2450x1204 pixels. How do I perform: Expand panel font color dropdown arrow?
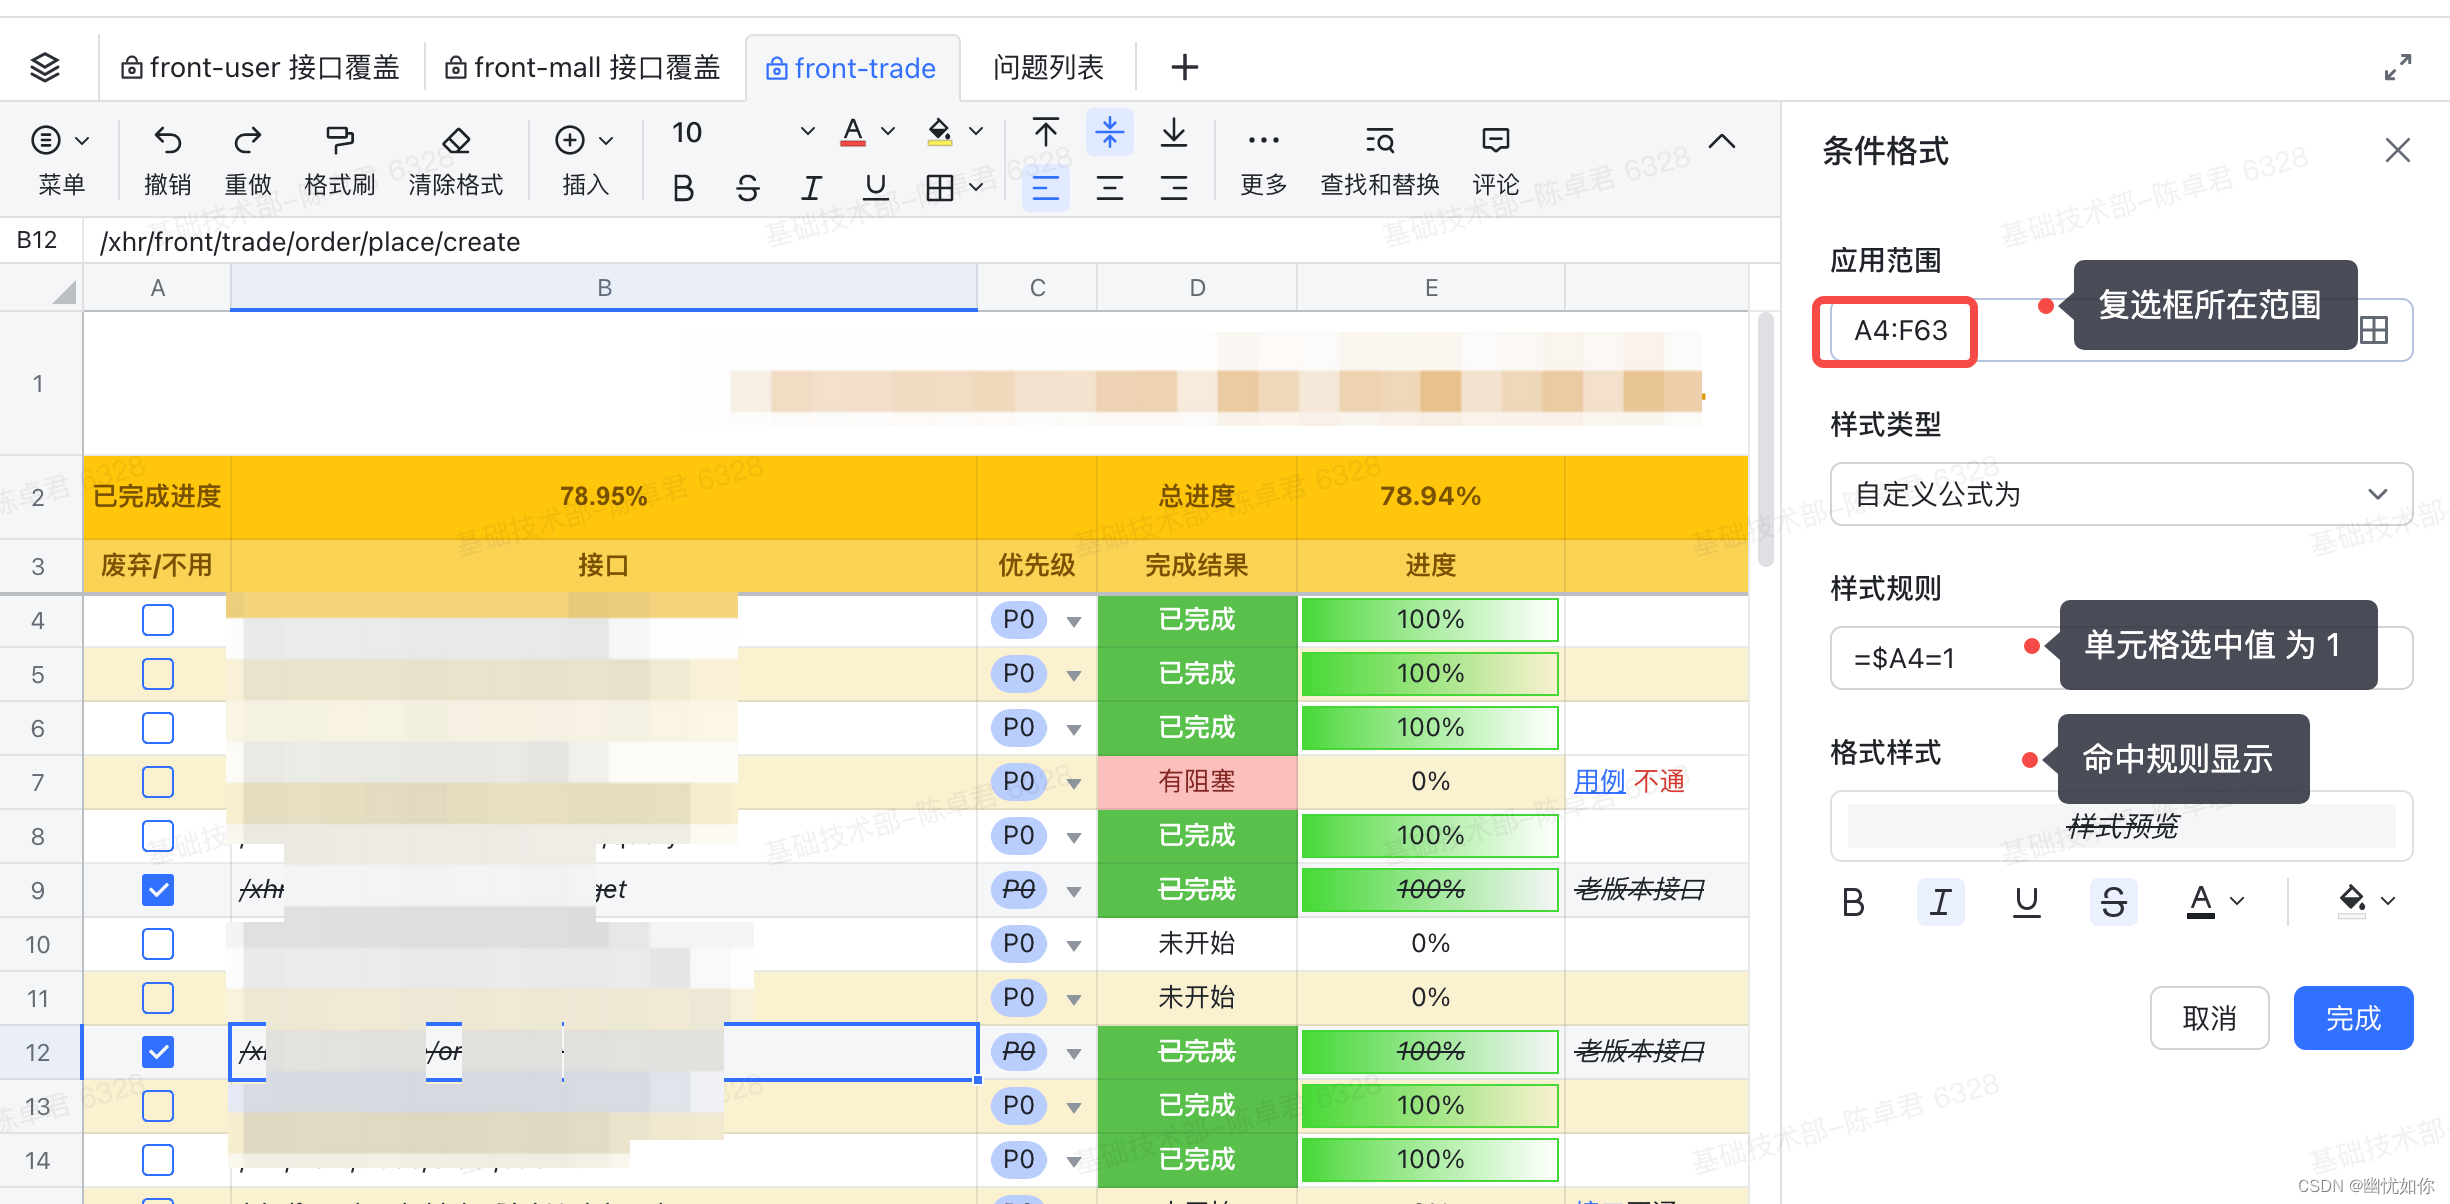point(2237,902)
